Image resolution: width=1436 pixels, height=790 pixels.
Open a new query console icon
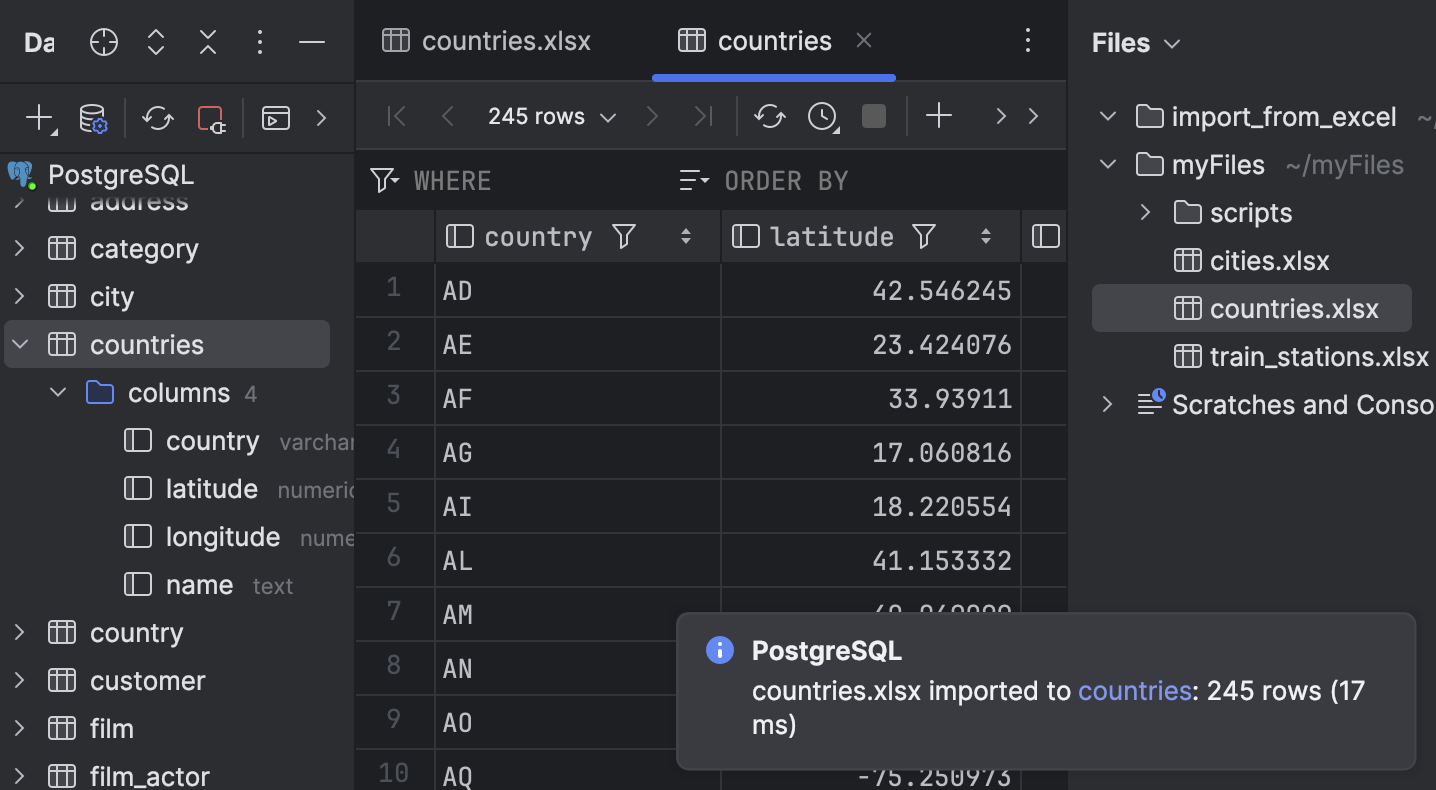(275, 119)
